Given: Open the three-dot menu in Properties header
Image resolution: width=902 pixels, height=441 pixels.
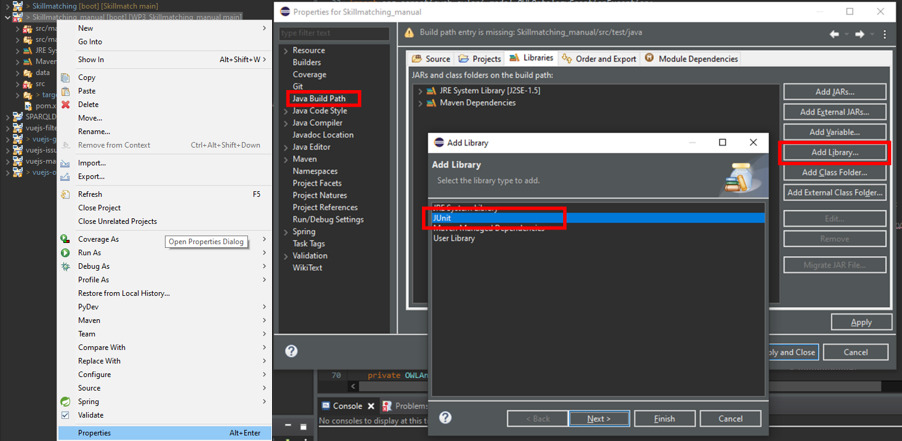Looking at the screenshot, I should [x=885, y=34].
